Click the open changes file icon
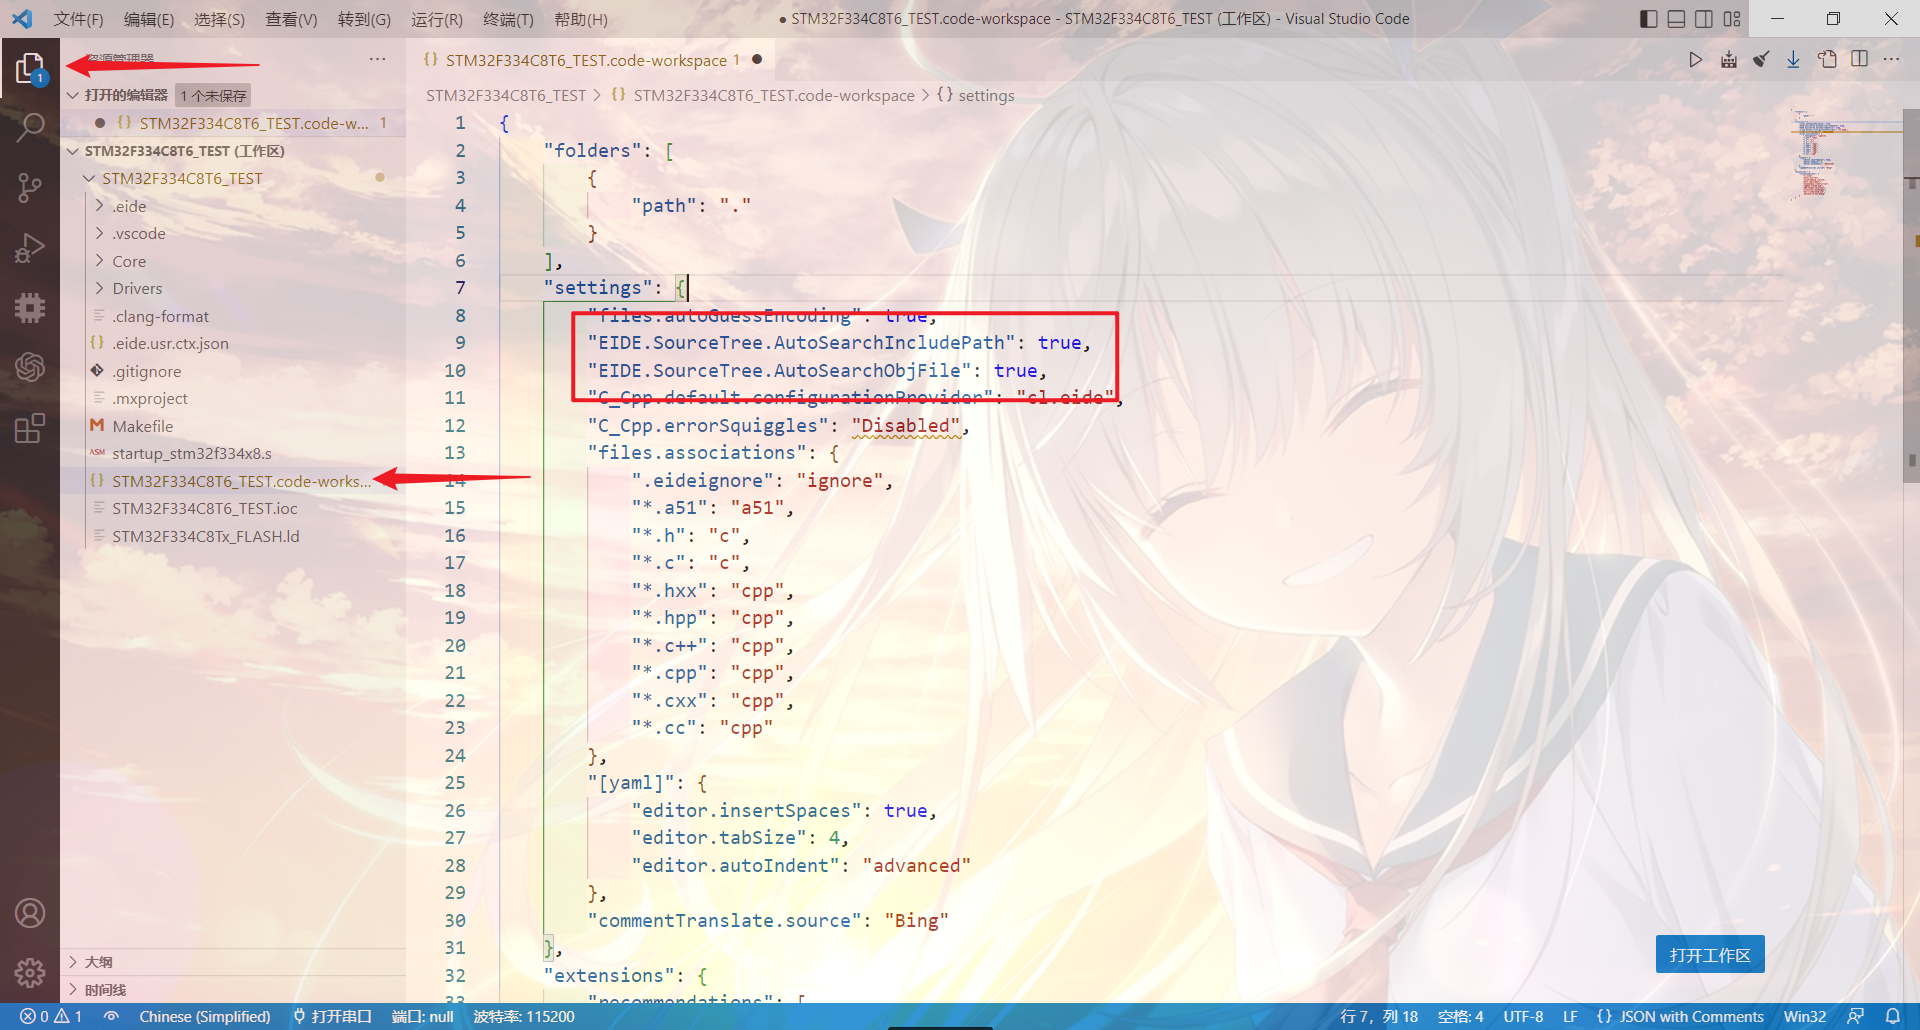The image size is (1920, 1030). (1827, 60)
